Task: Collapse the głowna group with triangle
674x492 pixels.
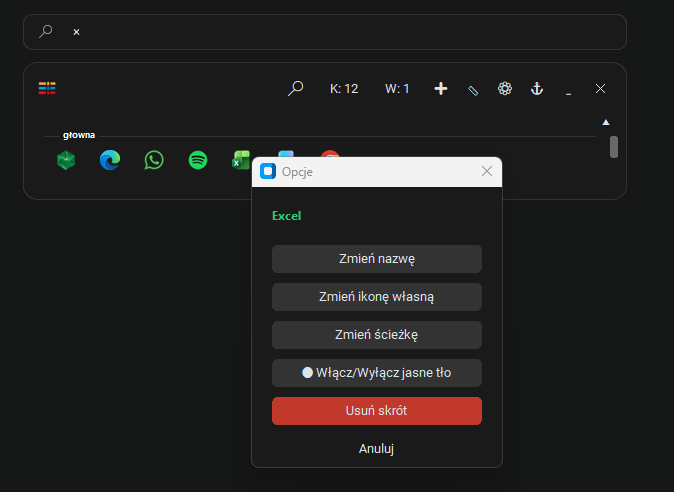Action: (606, 122)
